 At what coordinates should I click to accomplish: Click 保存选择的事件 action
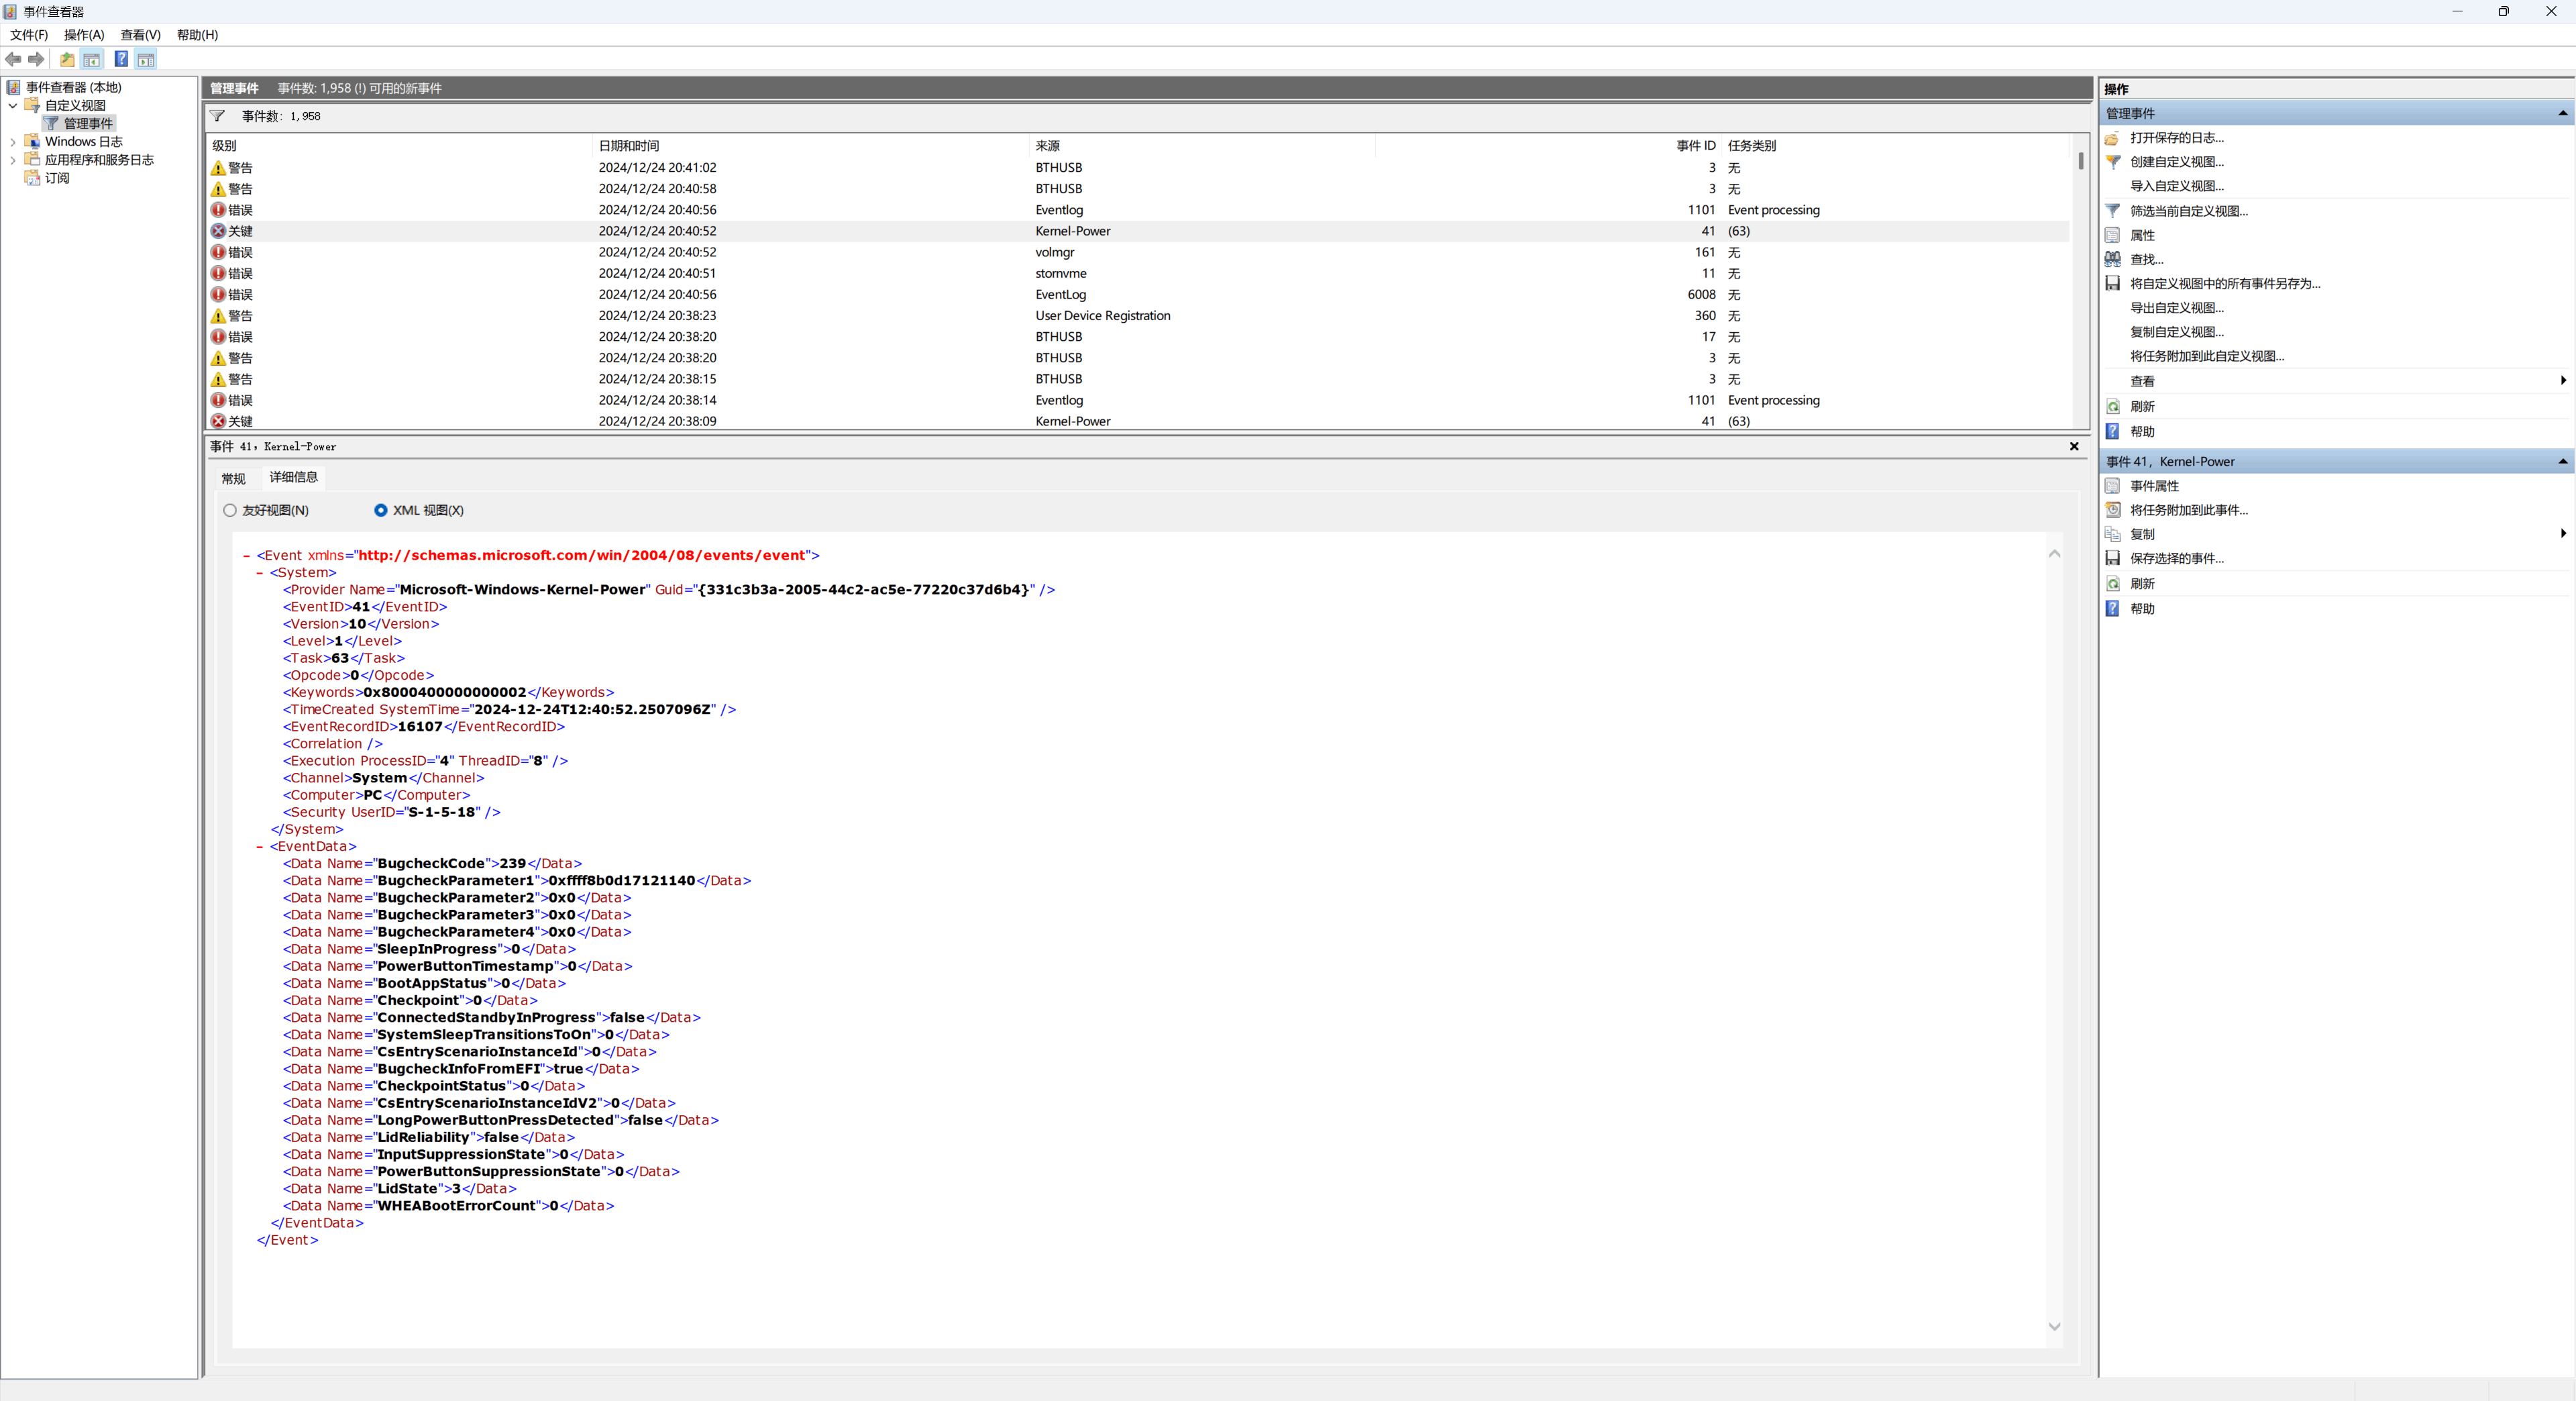point(2176,558)
